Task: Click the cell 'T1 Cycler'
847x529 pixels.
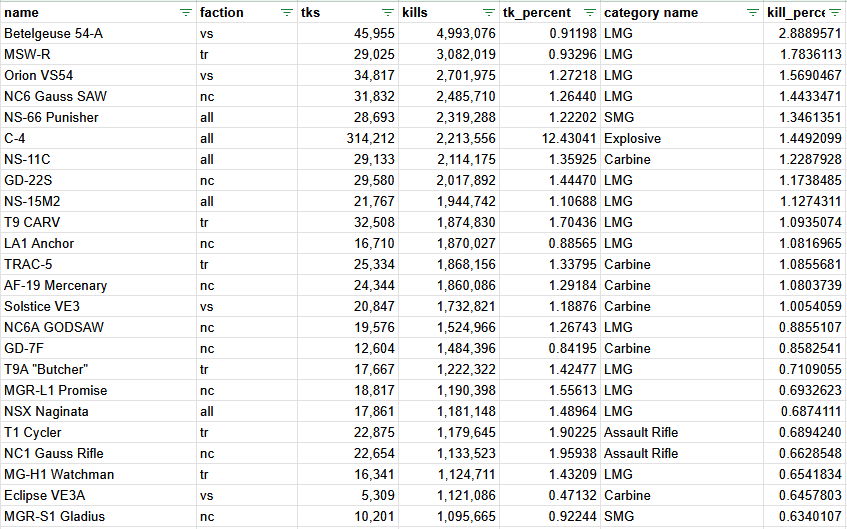Action: click(98, 433)
